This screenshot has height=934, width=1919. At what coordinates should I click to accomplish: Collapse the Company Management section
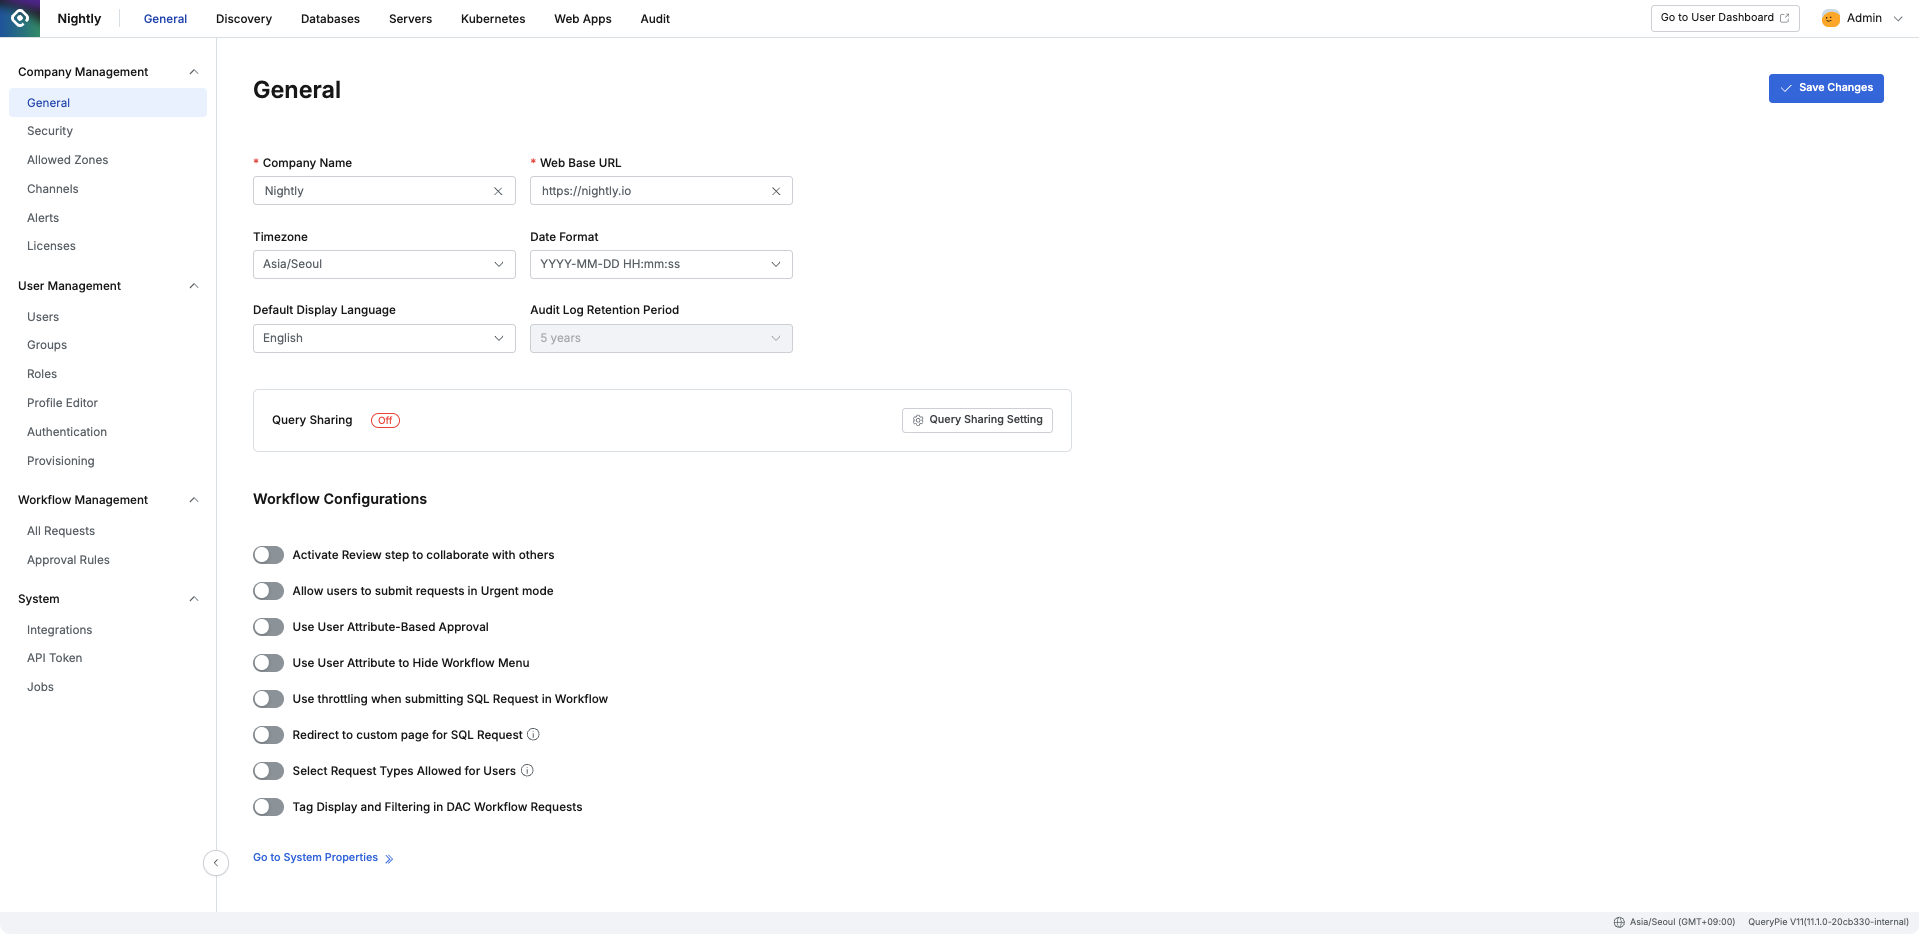[x=194, y=72]
